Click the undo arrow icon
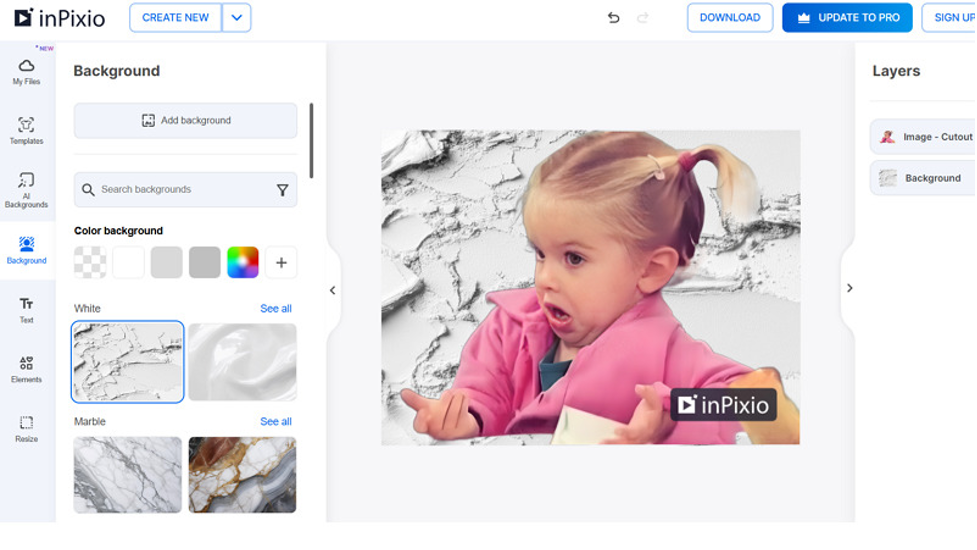The height and width of the screenshot is (550, 977). (x=614, y=18)
